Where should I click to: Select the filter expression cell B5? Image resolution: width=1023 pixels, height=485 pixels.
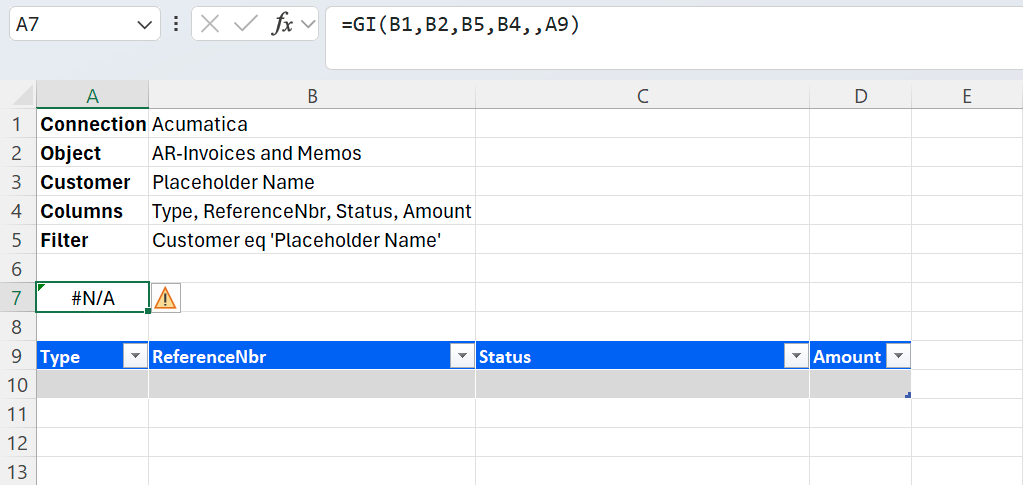coord(312,241)
